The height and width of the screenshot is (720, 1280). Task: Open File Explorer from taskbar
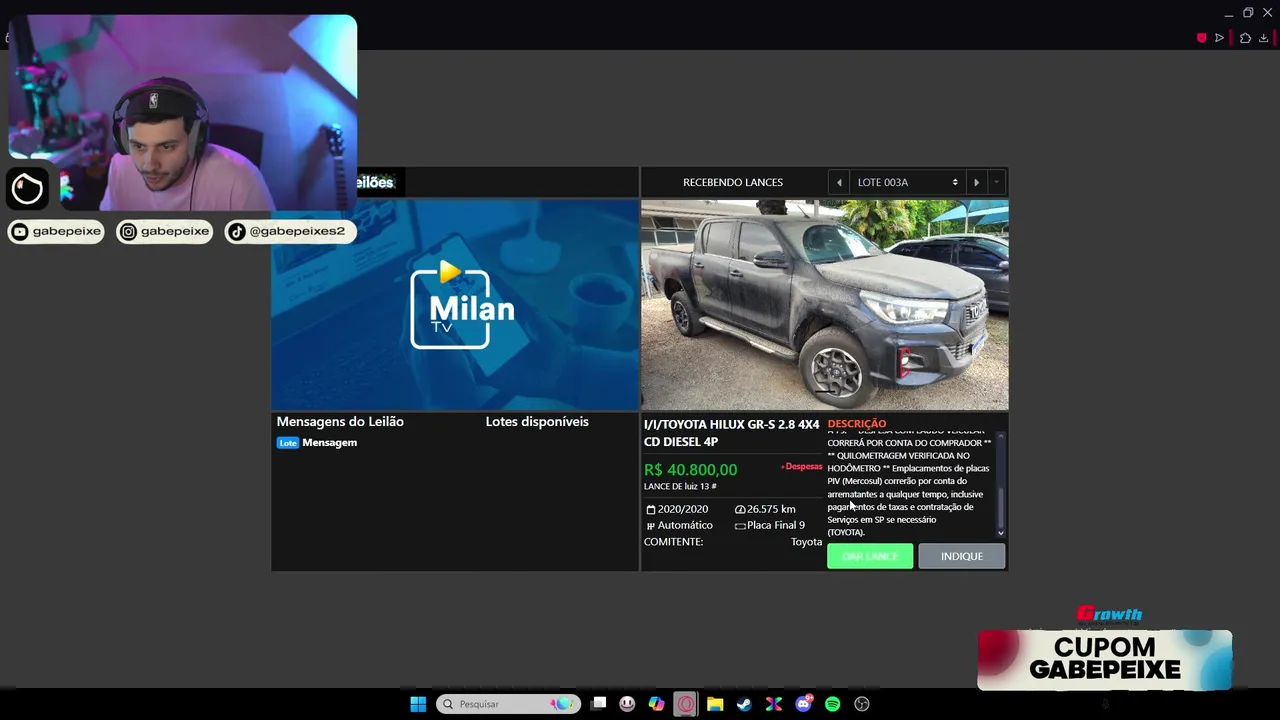pyautogui.click(x=715, y=704)
